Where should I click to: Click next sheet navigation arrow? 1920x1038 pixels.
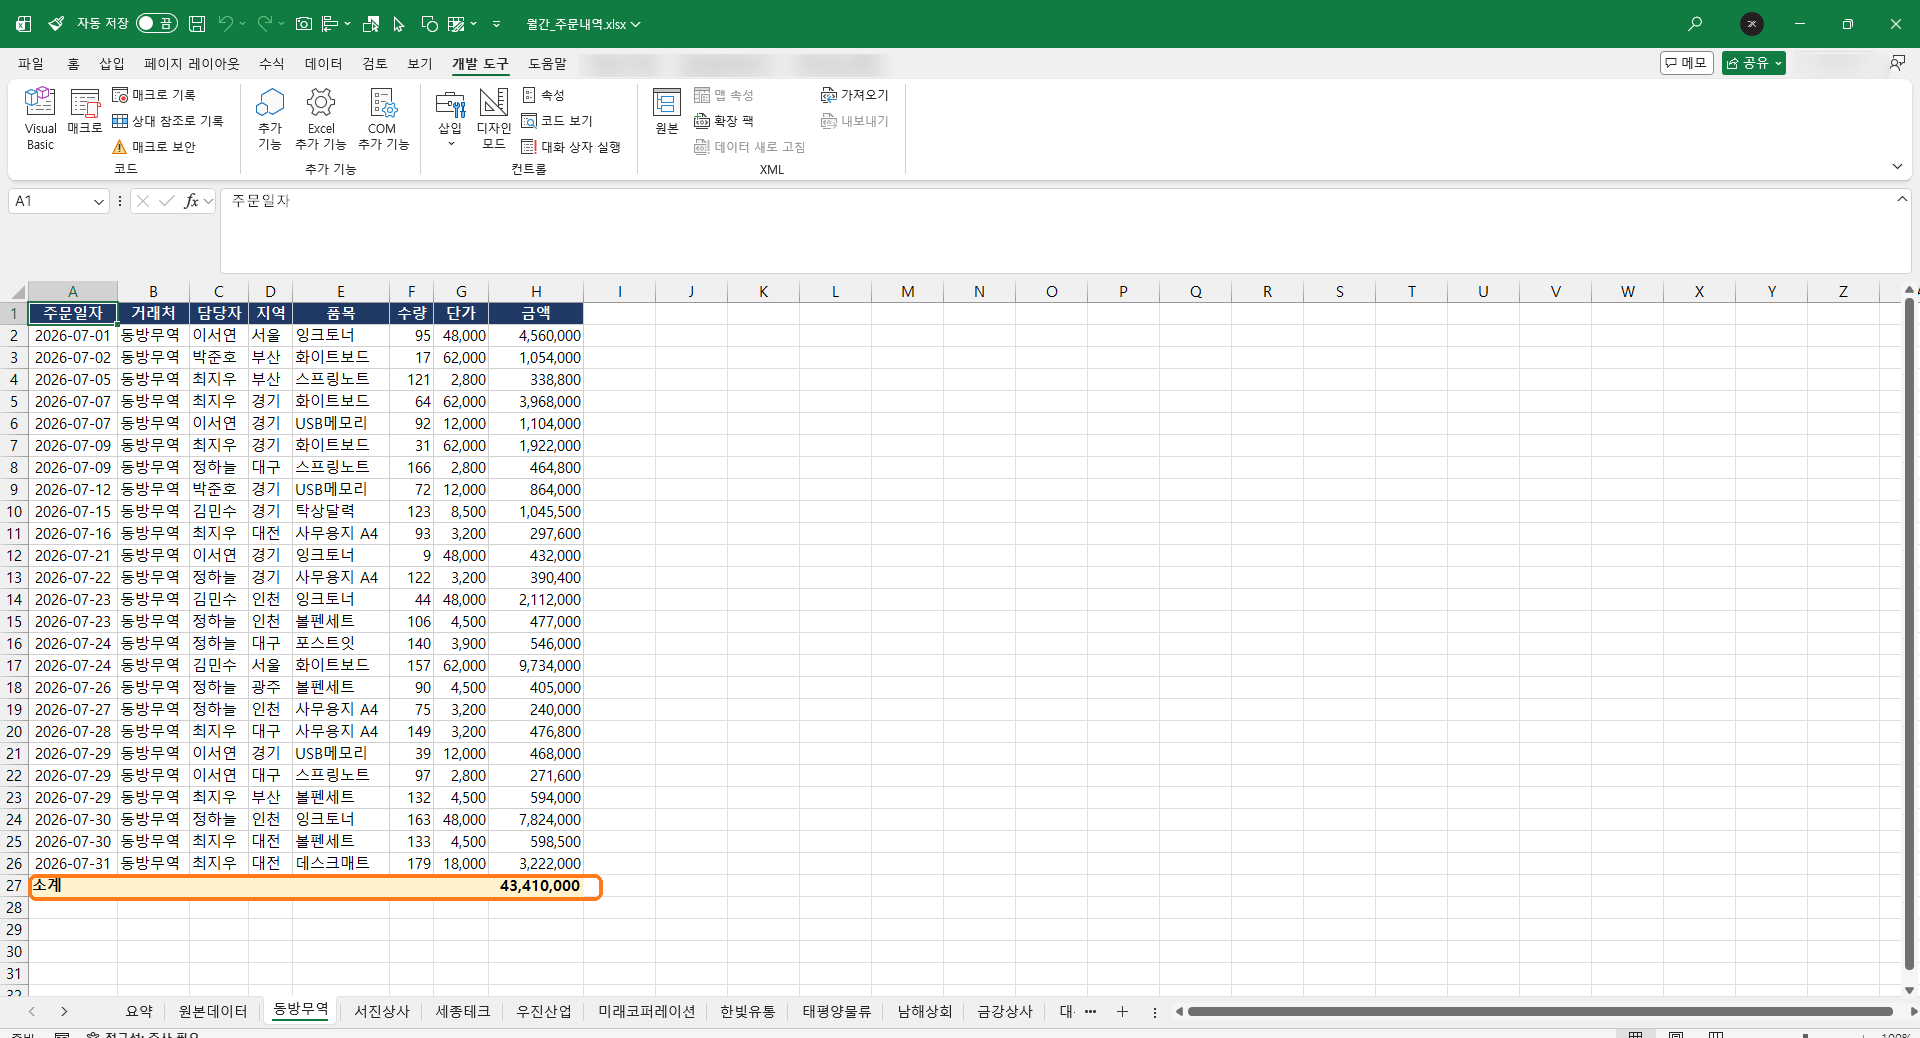tap(64, 1012)
